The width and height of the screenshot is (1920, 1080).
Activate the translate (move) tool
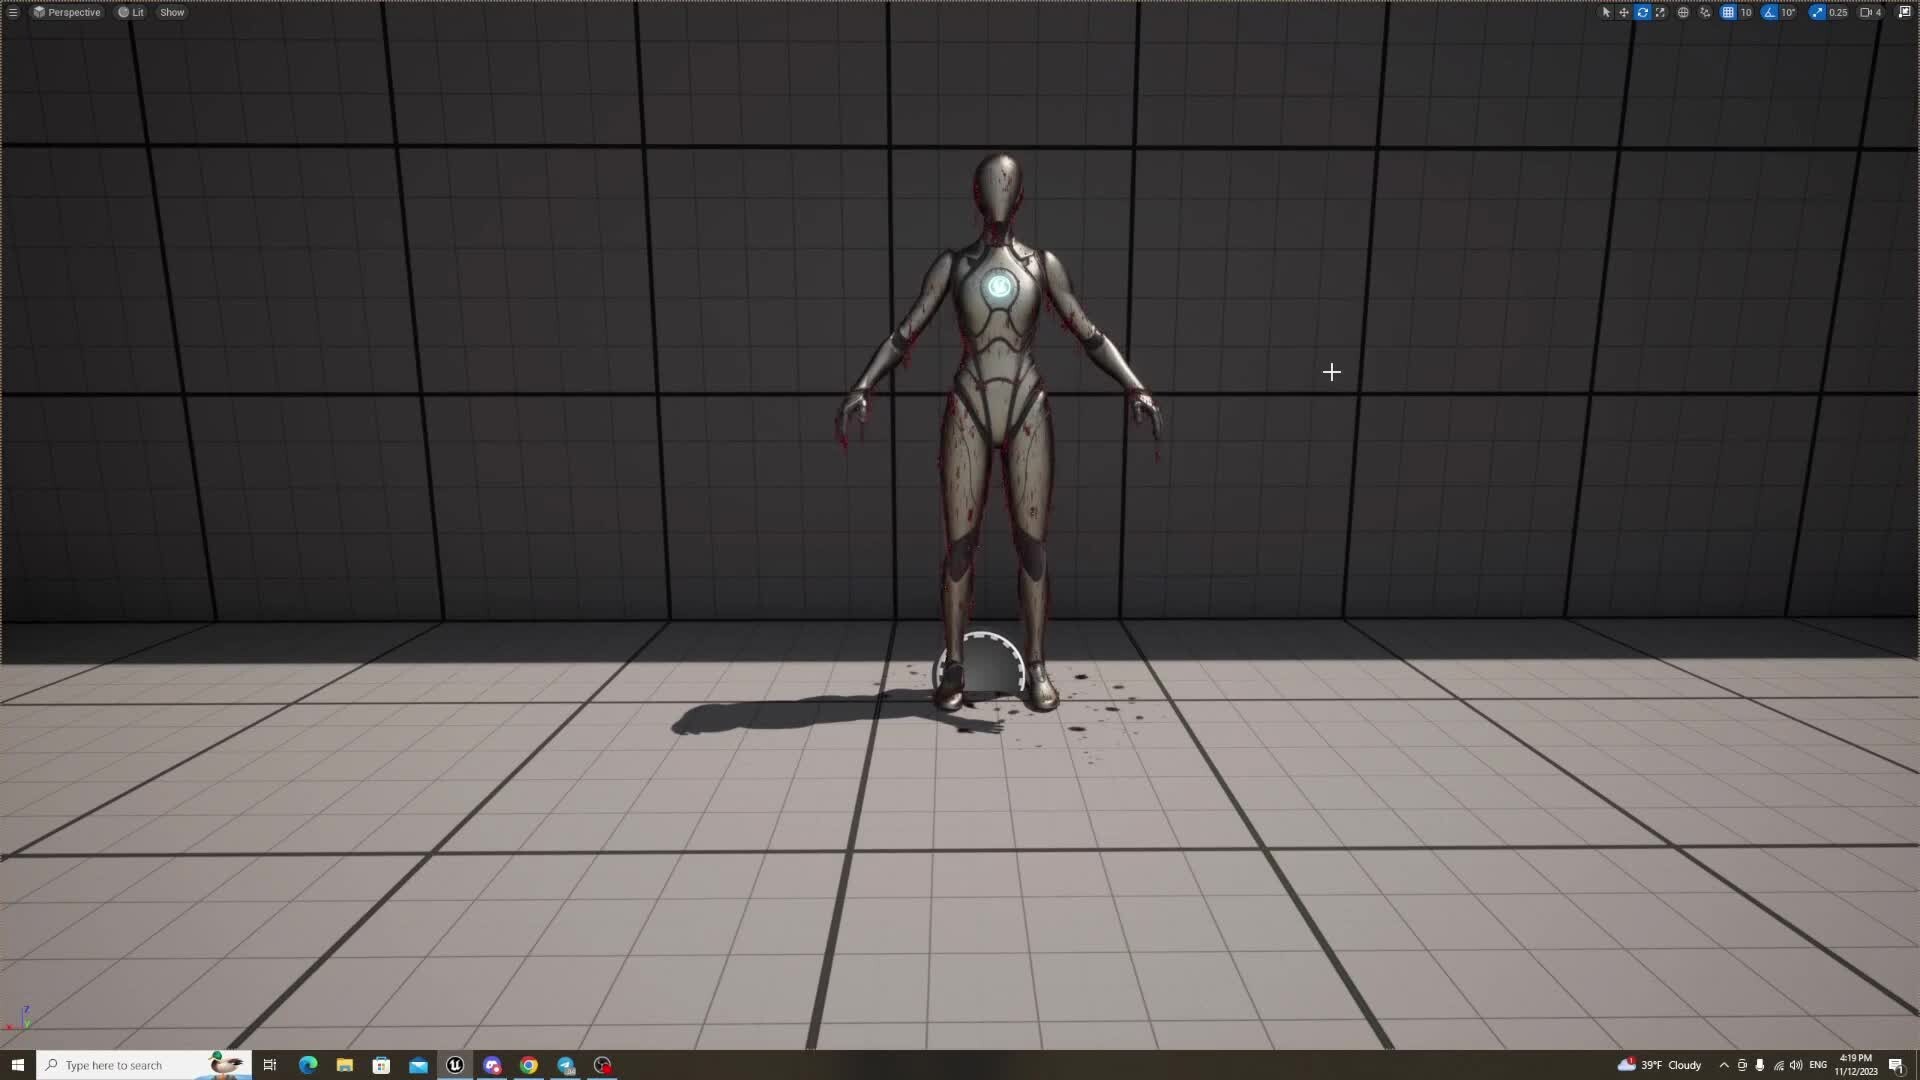[x=1623, y=12]
